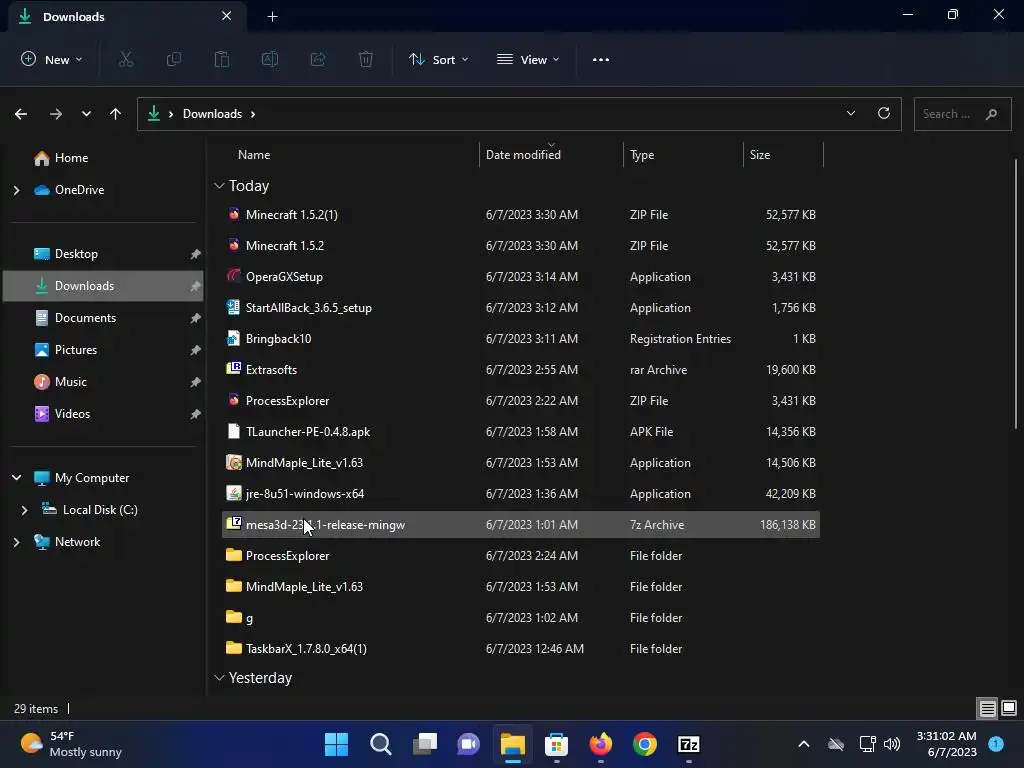Select jre-8u51-windows-x64 installer

click(x=521, y=494)
